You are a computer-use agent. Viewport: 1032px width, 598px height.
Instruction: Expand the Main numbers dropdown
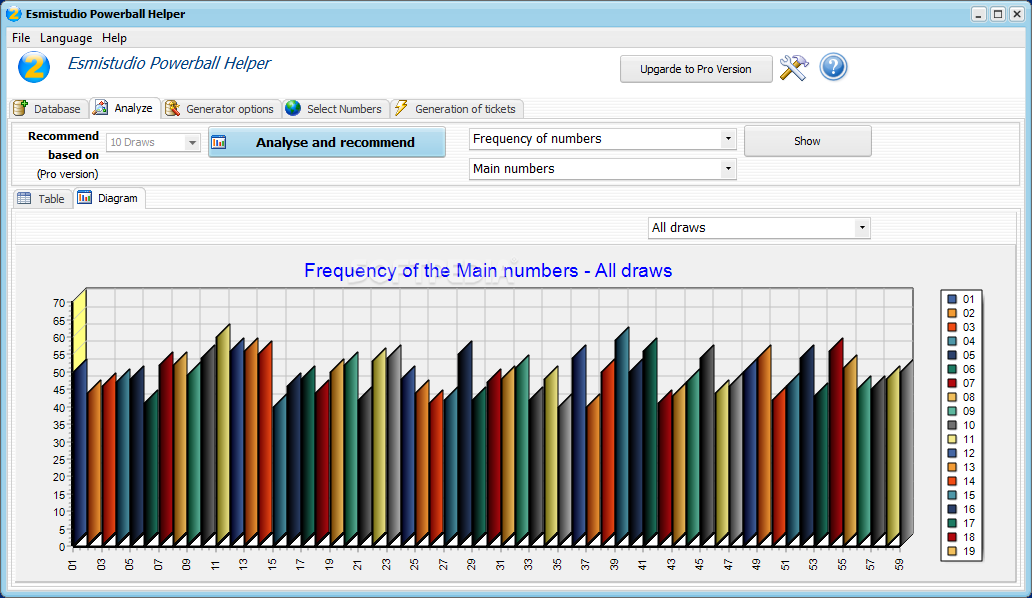coord(727,168)
